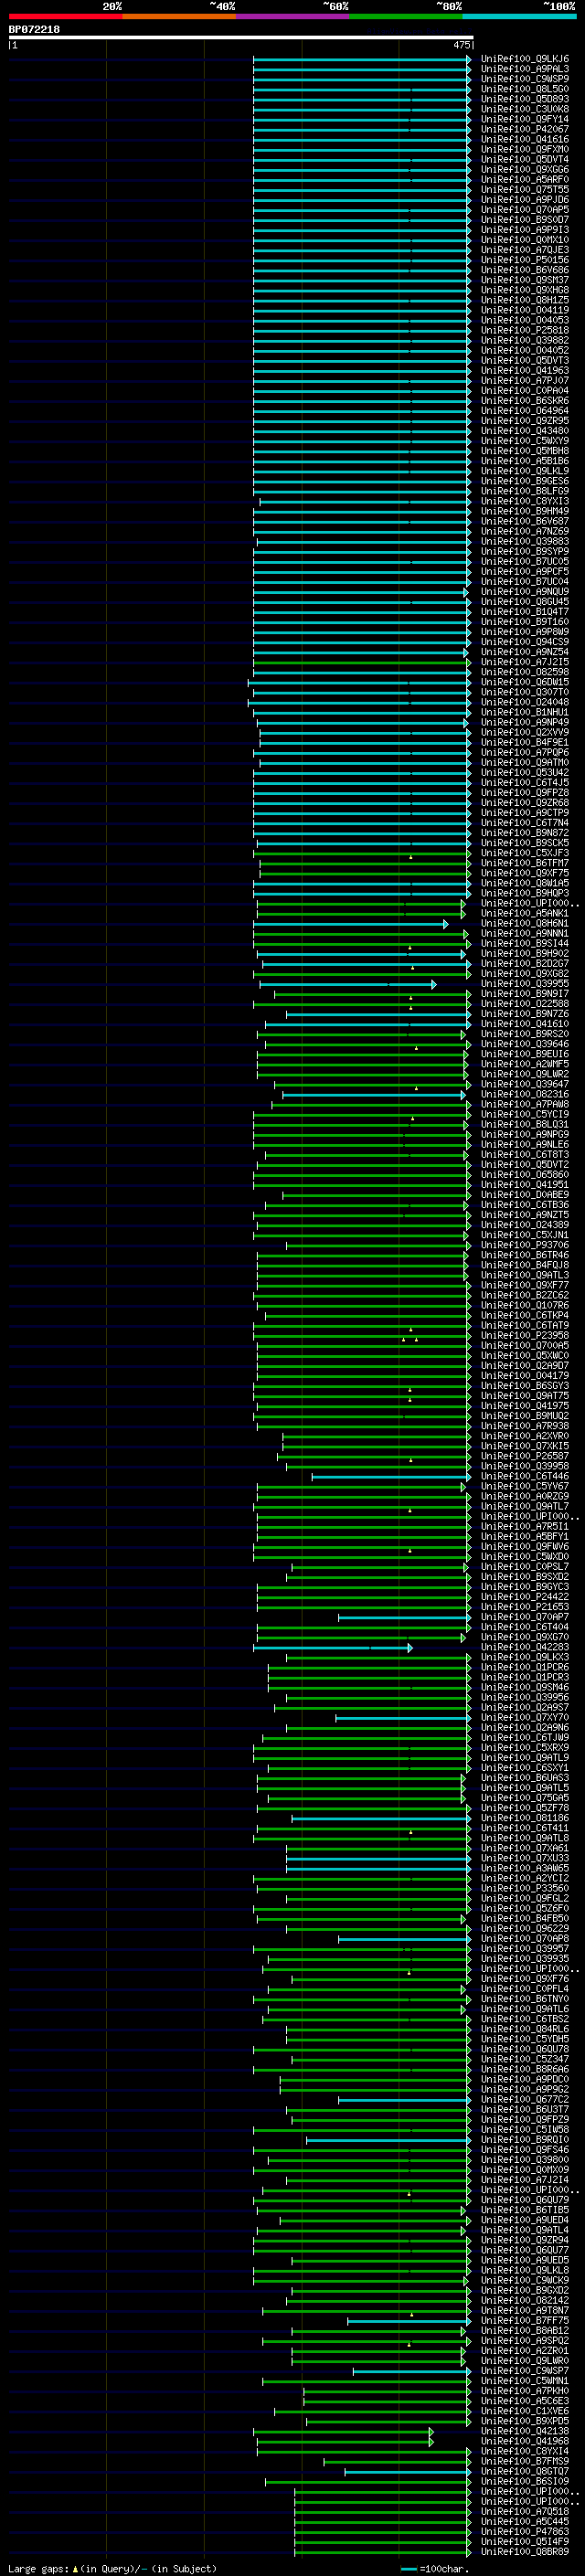This screenshot has width=585, height=2576.
Task: Select the UniRef100_B6TFM7 label
Action: point(525,863)
